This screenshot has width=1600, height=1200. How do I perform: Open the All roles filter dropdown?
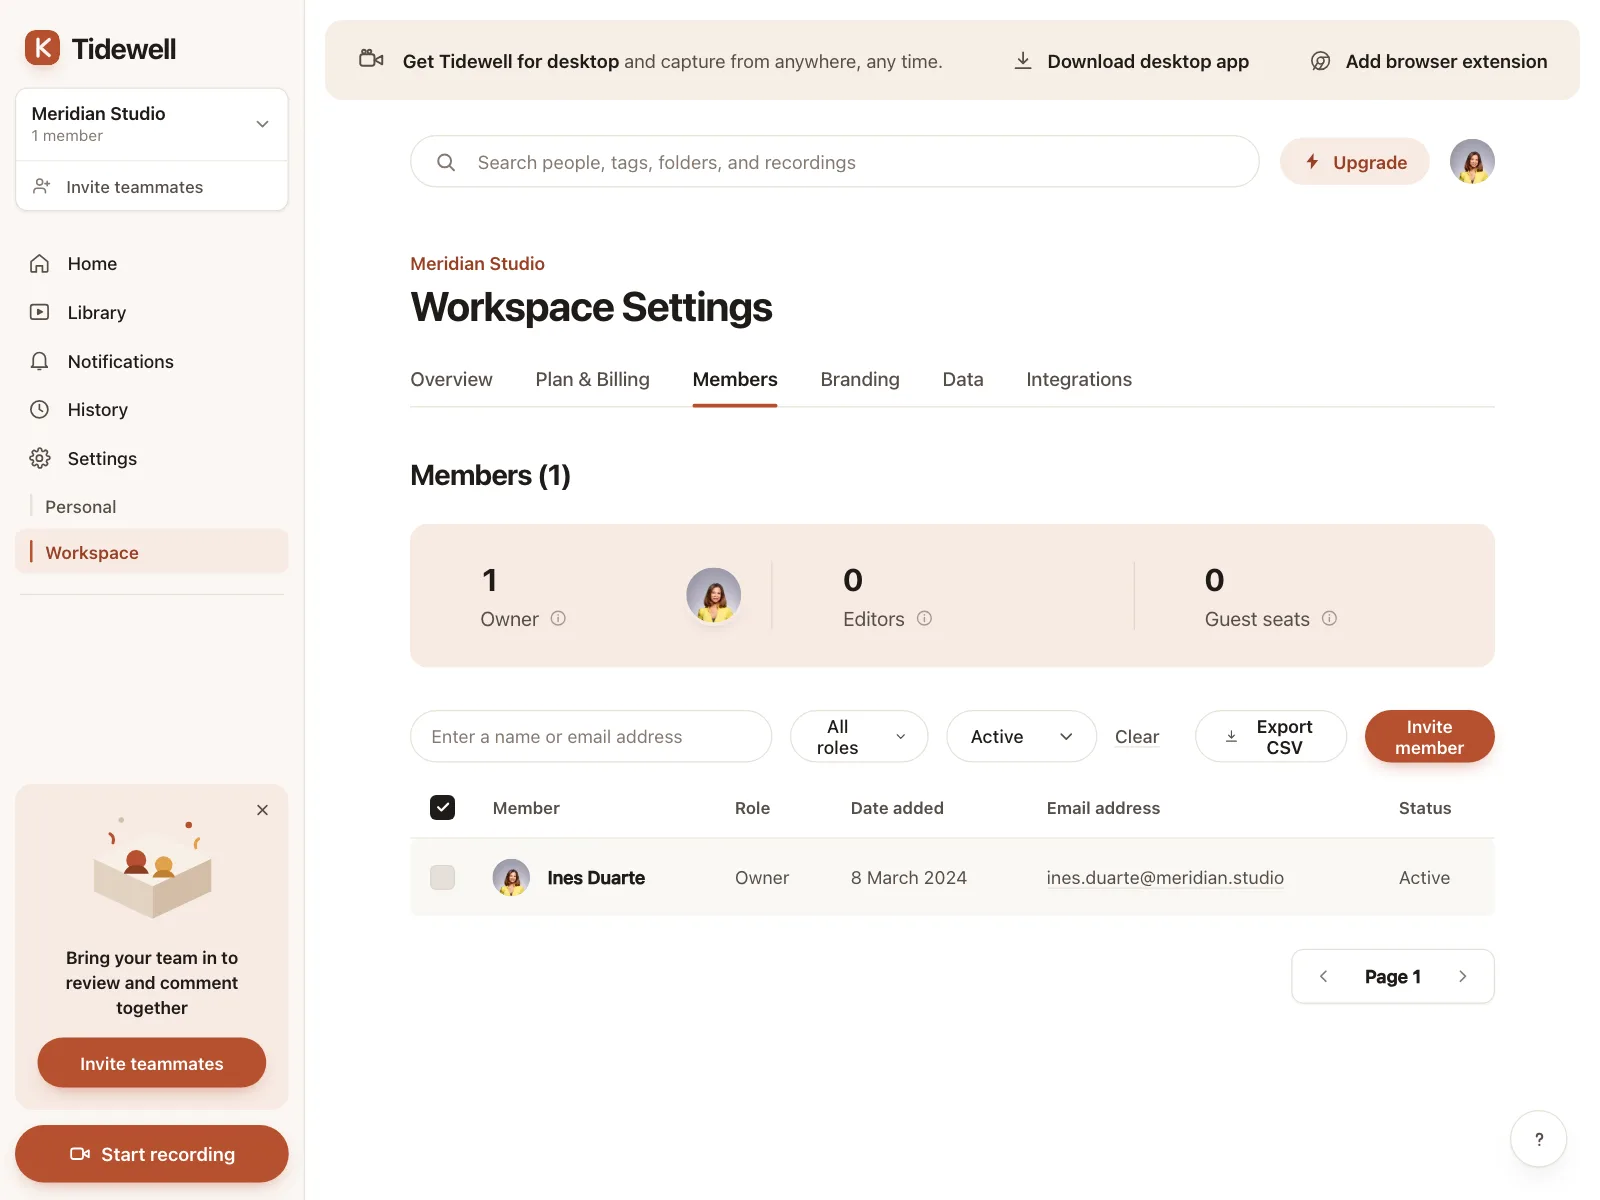pyautogui.click(x=859, y=736)
